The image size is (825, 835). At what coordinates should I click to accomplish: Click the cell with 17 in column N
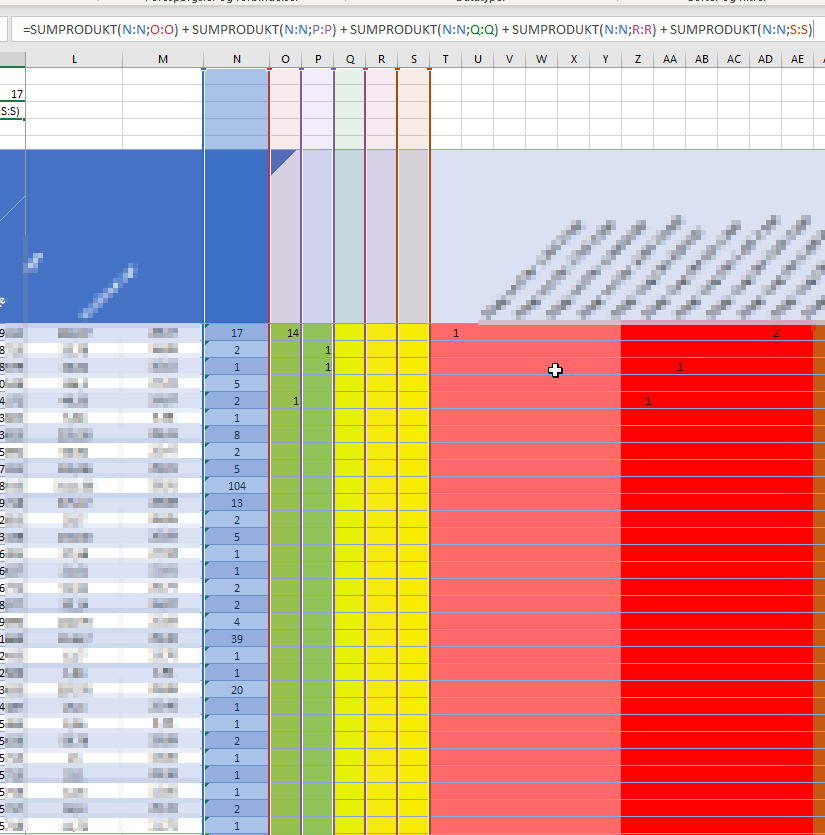point(236,333)
